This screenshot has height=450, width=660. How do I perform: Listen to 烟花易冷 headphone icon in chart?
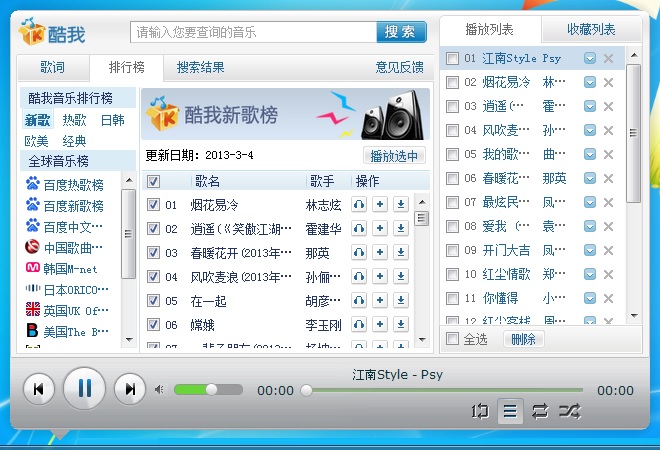359,205
